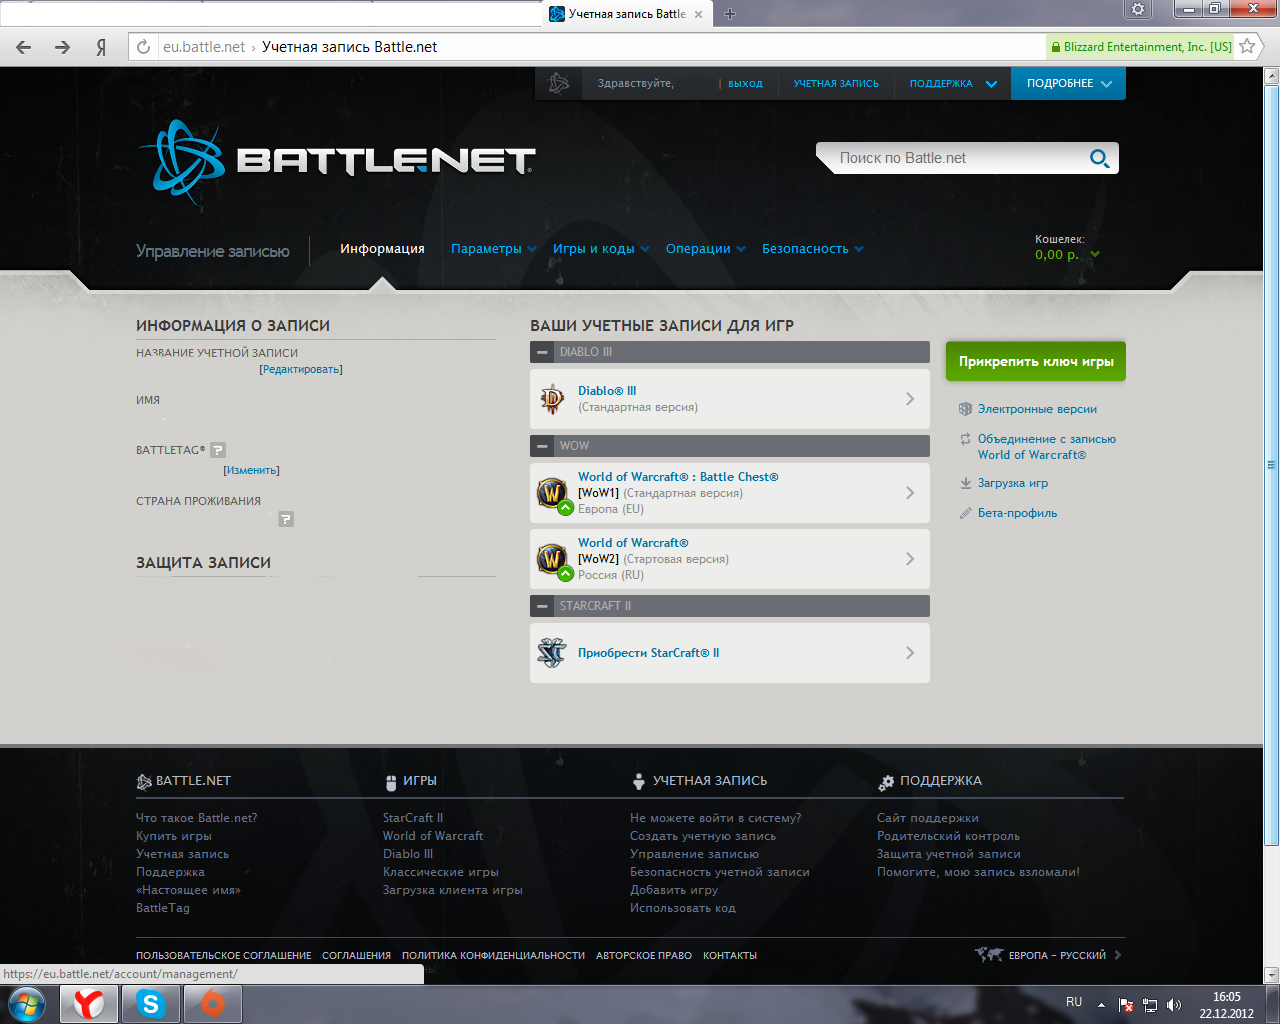
Task: Collapse the WOW accounts section
Action: pos(542,446)
